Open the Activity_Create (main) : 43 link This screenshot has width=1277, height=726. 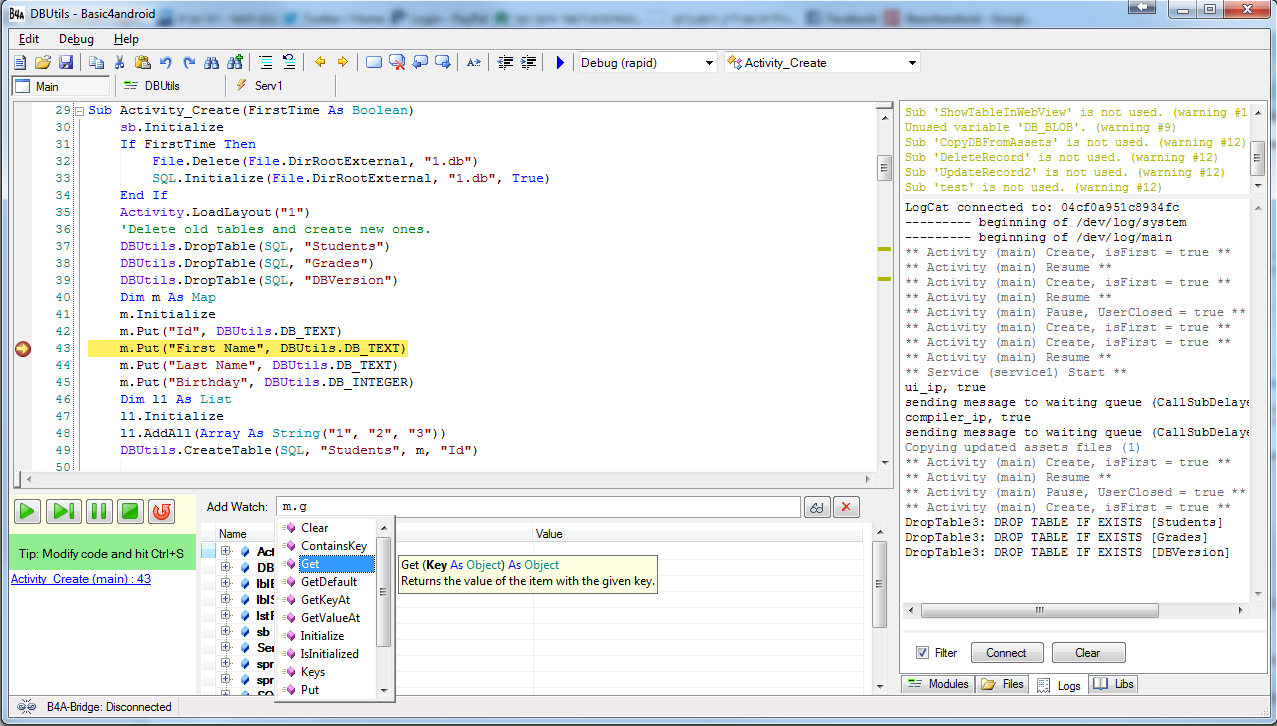[81, 579]
